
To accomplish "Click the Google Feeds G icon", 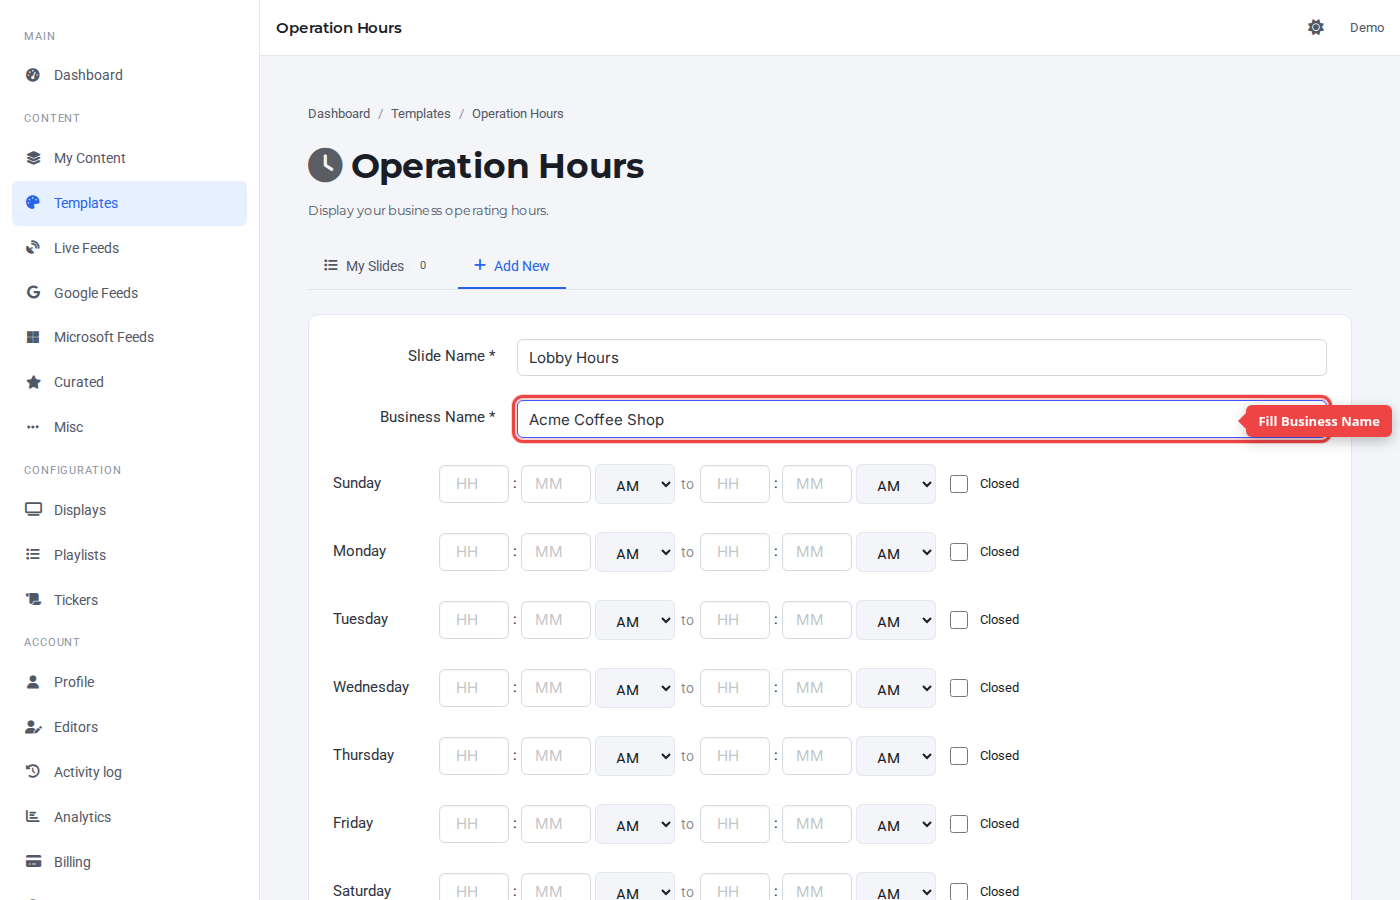I will 33,293.
